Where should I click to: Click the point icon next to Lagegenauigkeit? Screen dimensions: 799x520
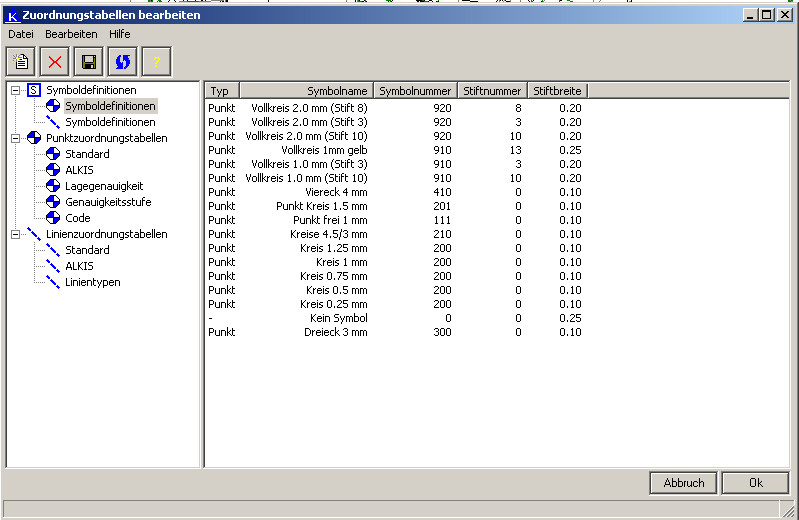click(53, 186)
